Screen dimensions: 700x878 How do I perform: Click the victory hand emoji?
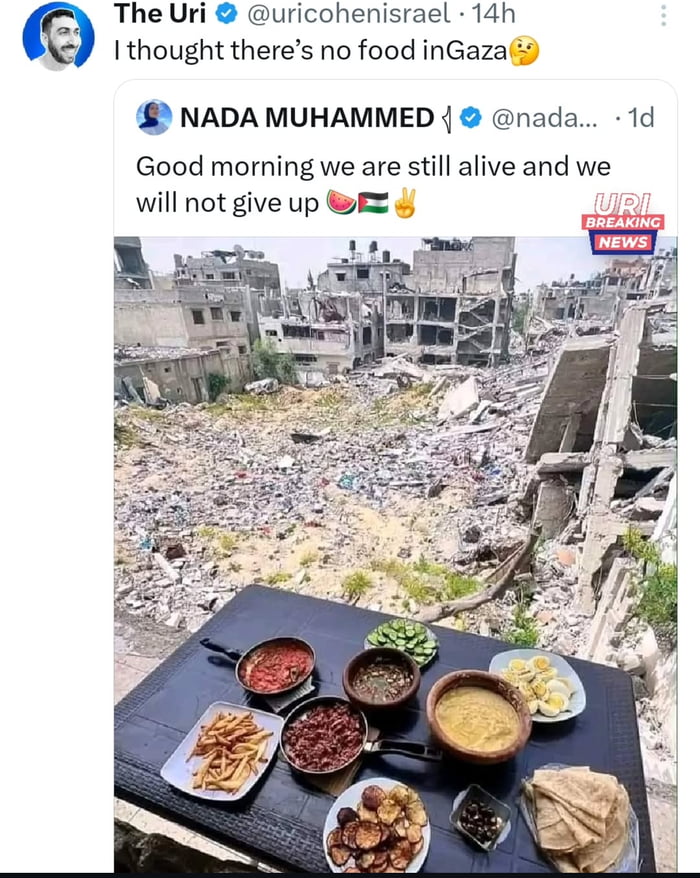404,203
